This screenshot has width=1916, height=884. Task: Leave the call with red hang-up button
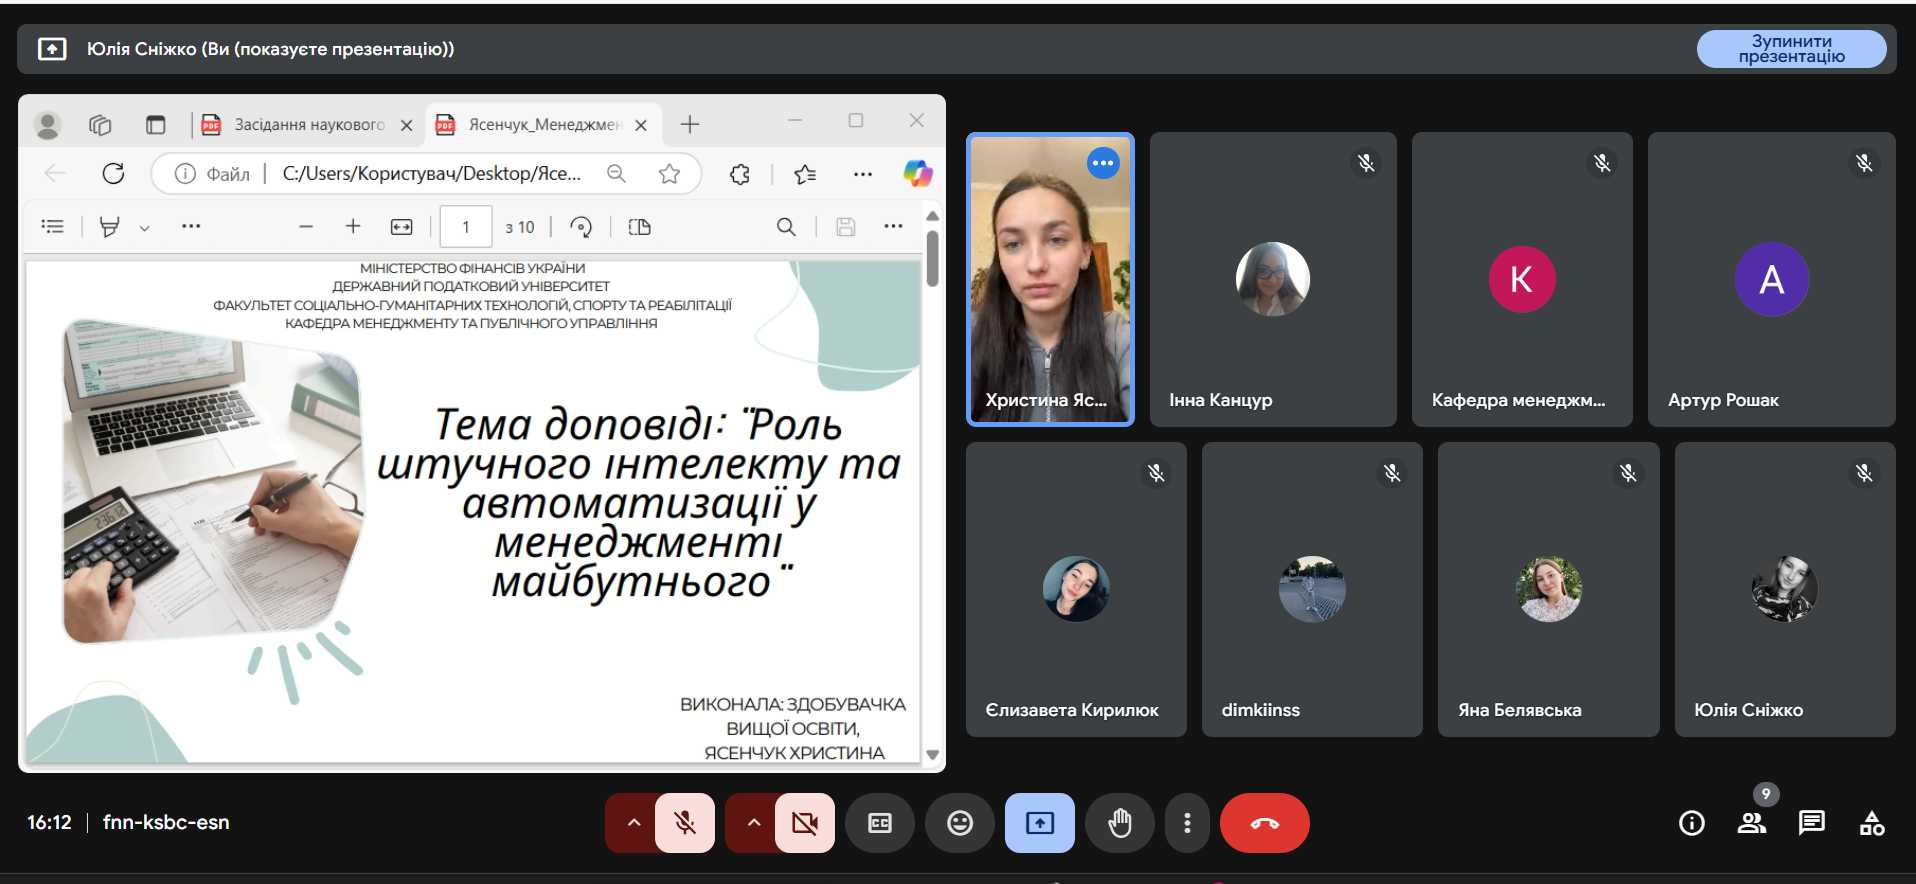1265,823
